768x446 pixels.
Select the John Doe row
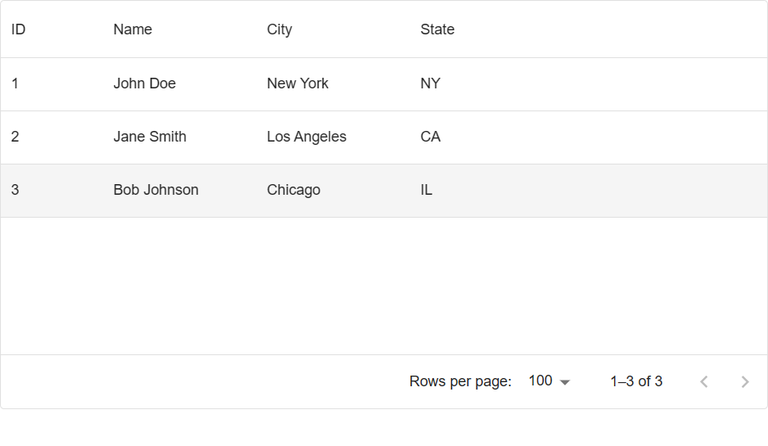pyautogui.click(x=144, y=84)
